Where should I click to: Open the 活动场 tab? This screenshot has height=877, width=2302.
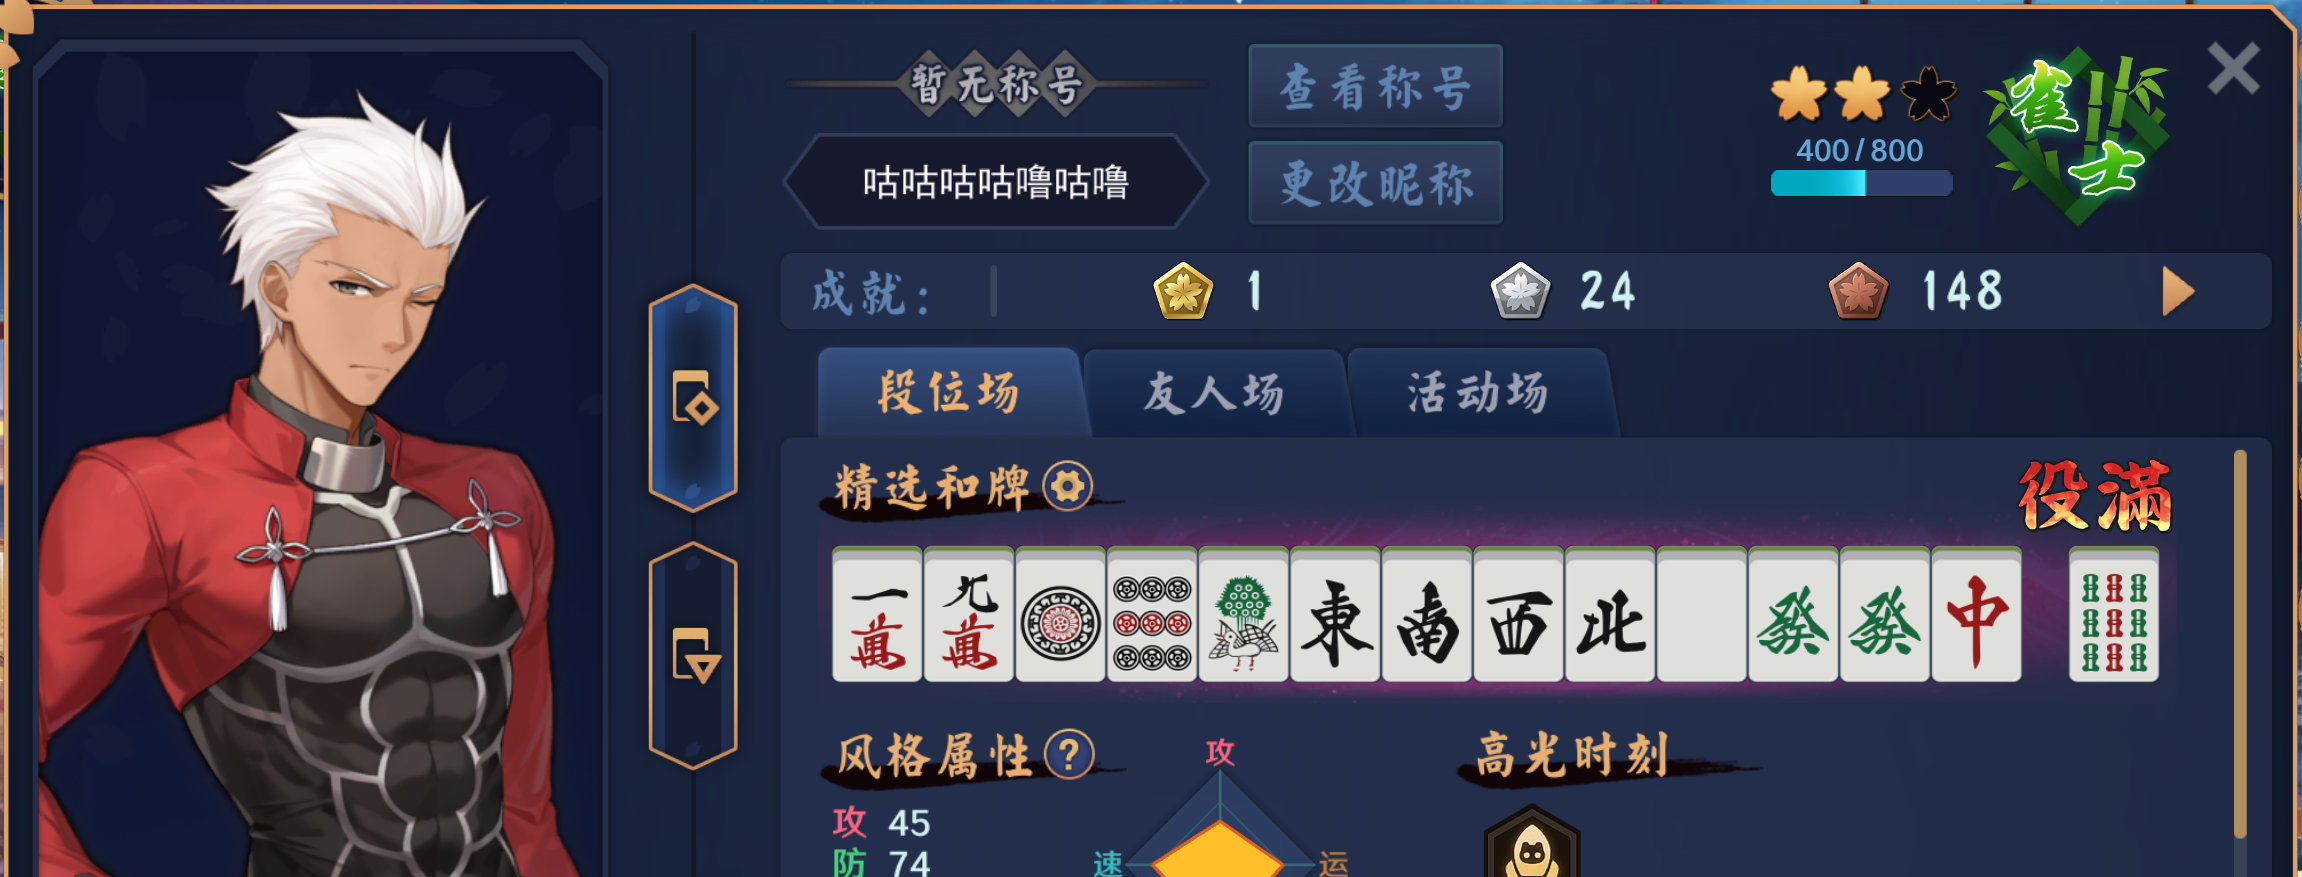[1478, 393]
